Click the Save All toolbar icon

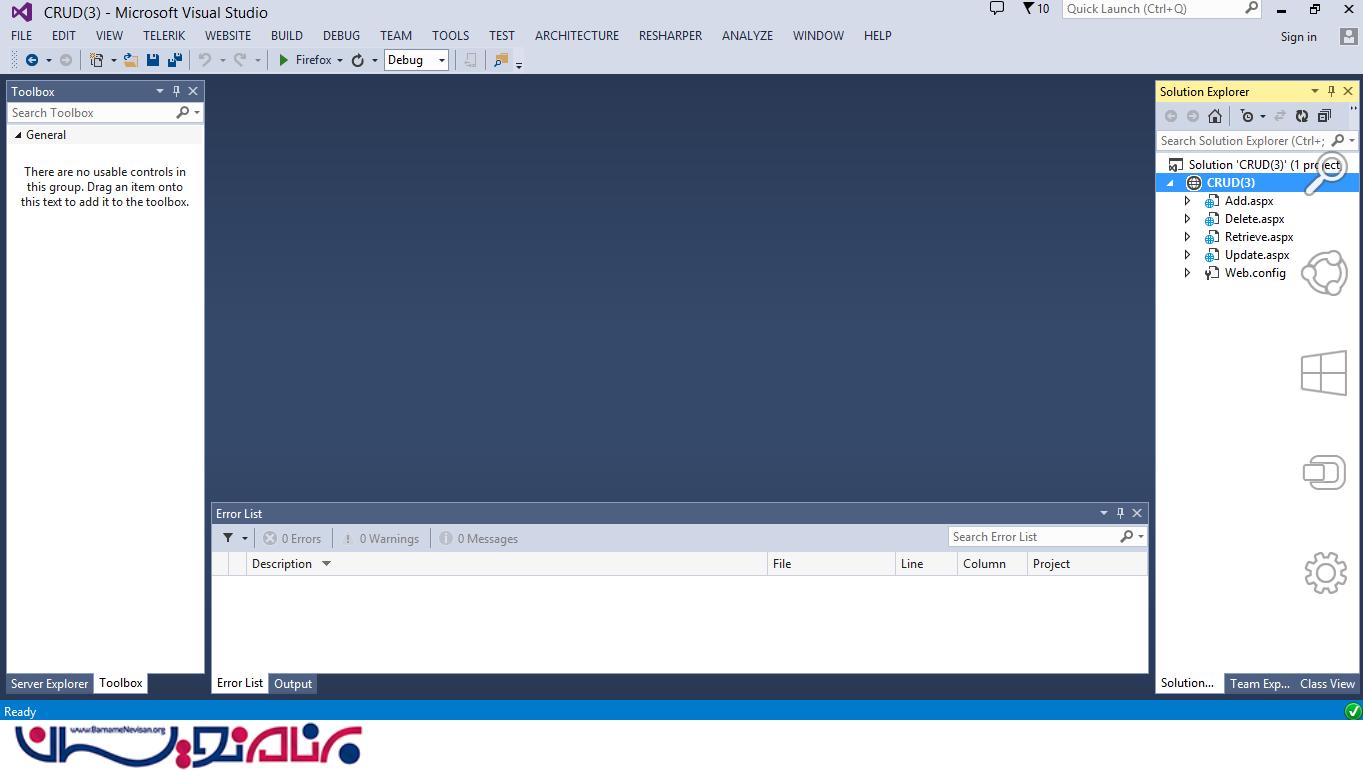(174, 60)
